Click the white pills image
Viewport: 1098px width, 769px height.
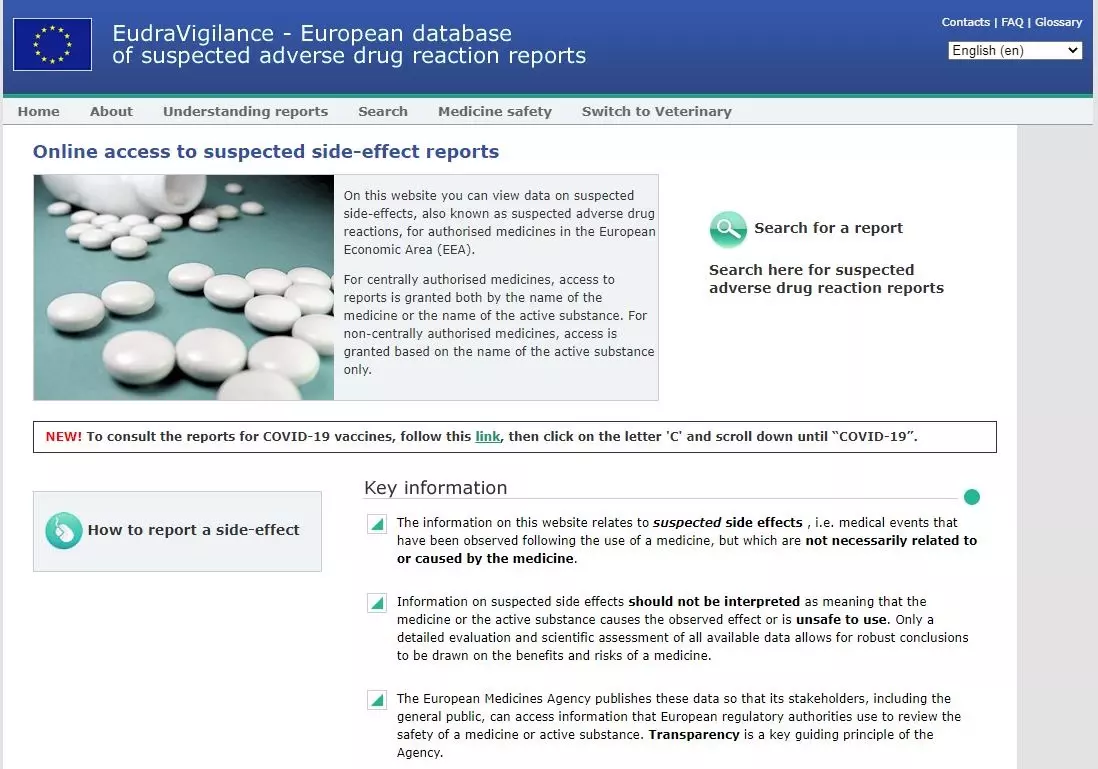tap(183, 287)
